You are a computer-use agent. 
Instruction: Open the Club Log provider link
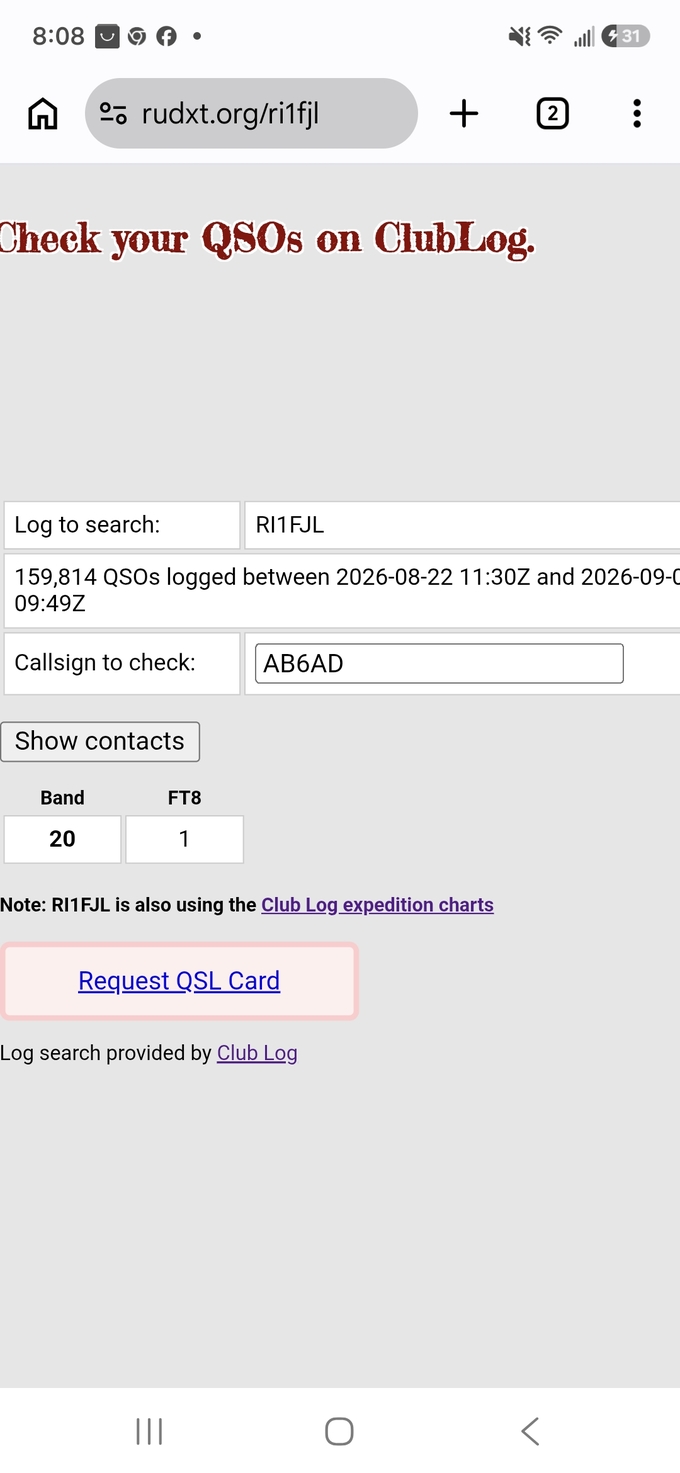[257, 1053]
